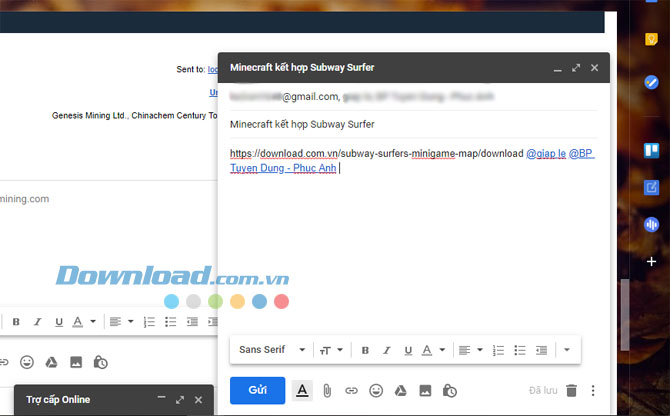Click the @giap le mention link

[x=546, y=153]
